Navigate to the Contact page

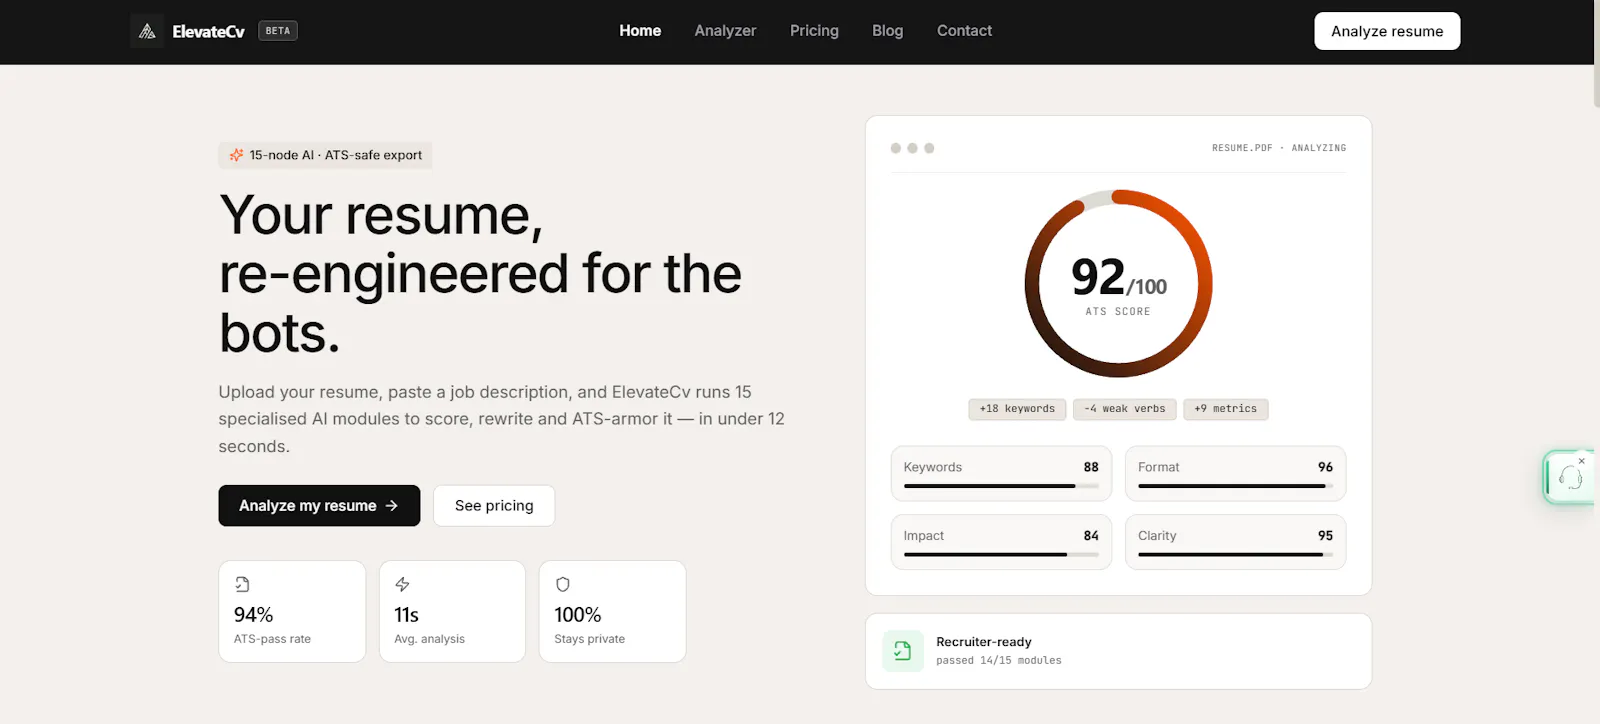964,31
